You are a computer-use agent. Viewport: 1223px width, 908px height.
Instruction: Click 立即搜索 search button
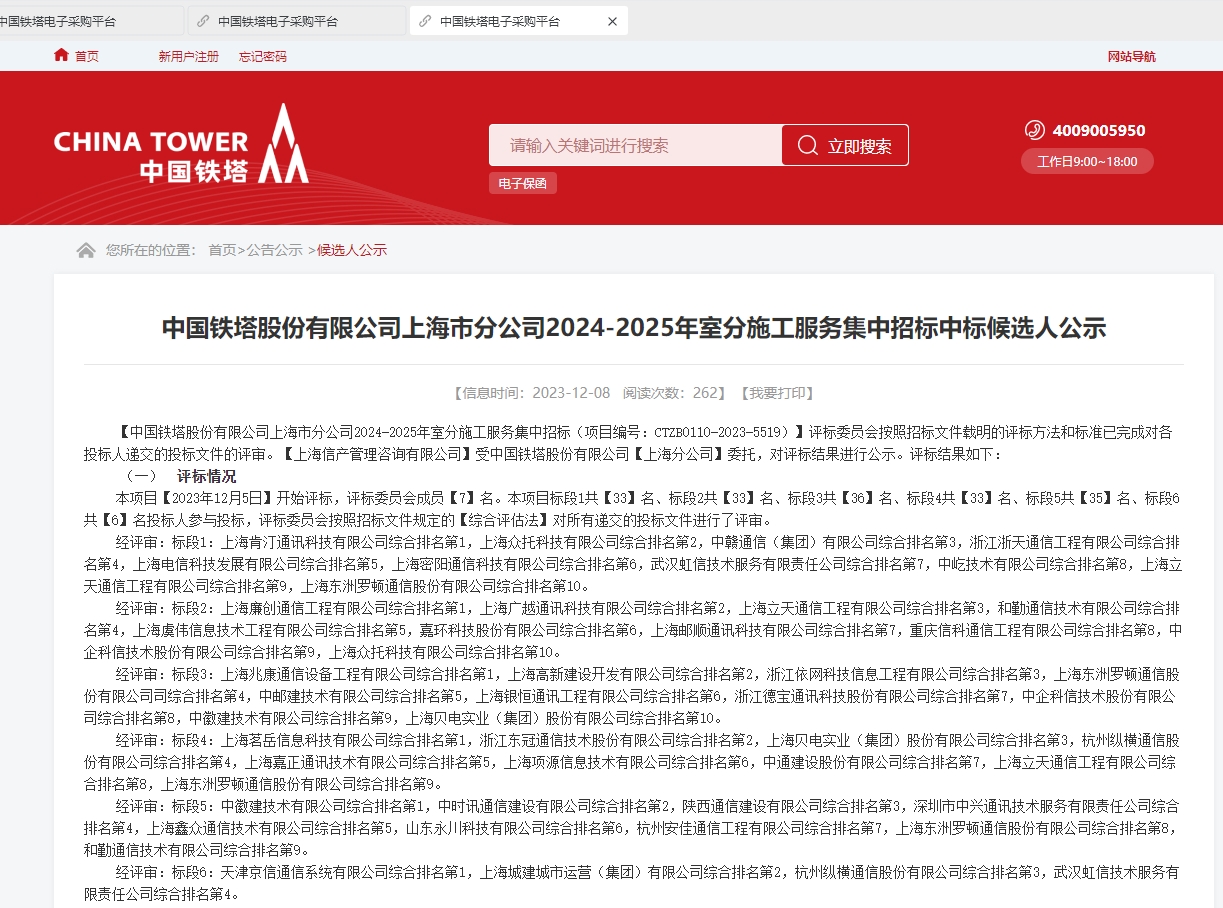pos(845,145)
